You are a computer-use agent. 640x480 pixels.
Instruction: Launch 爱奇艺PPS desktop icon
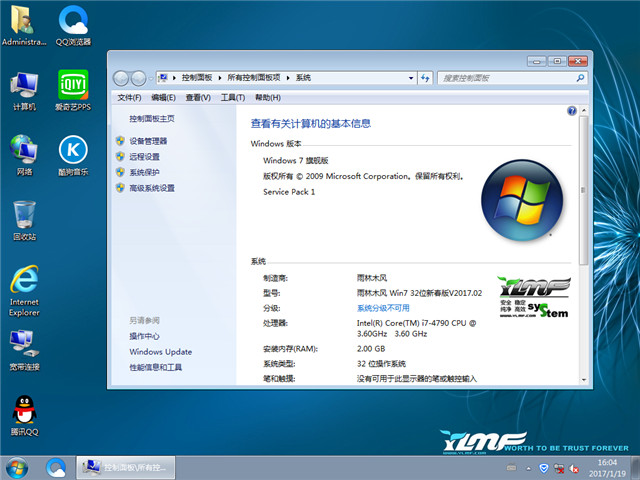tap(73, 91)
